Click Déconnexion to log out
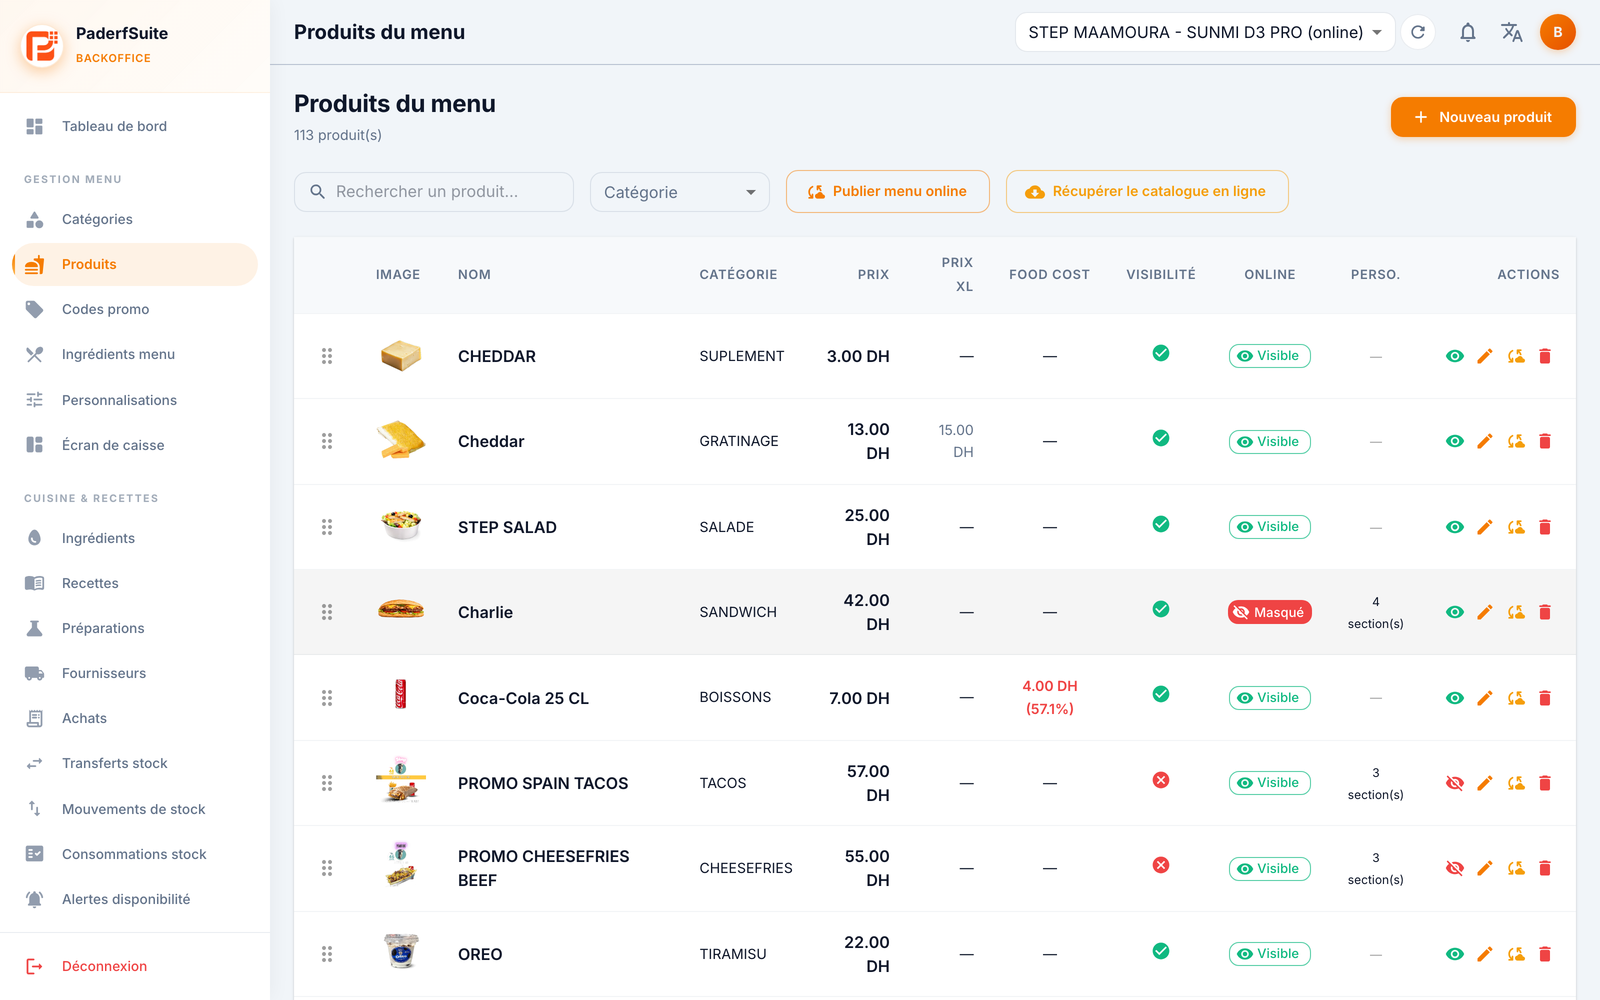This screenshot has height=1000, width=1600. point(135,966)
